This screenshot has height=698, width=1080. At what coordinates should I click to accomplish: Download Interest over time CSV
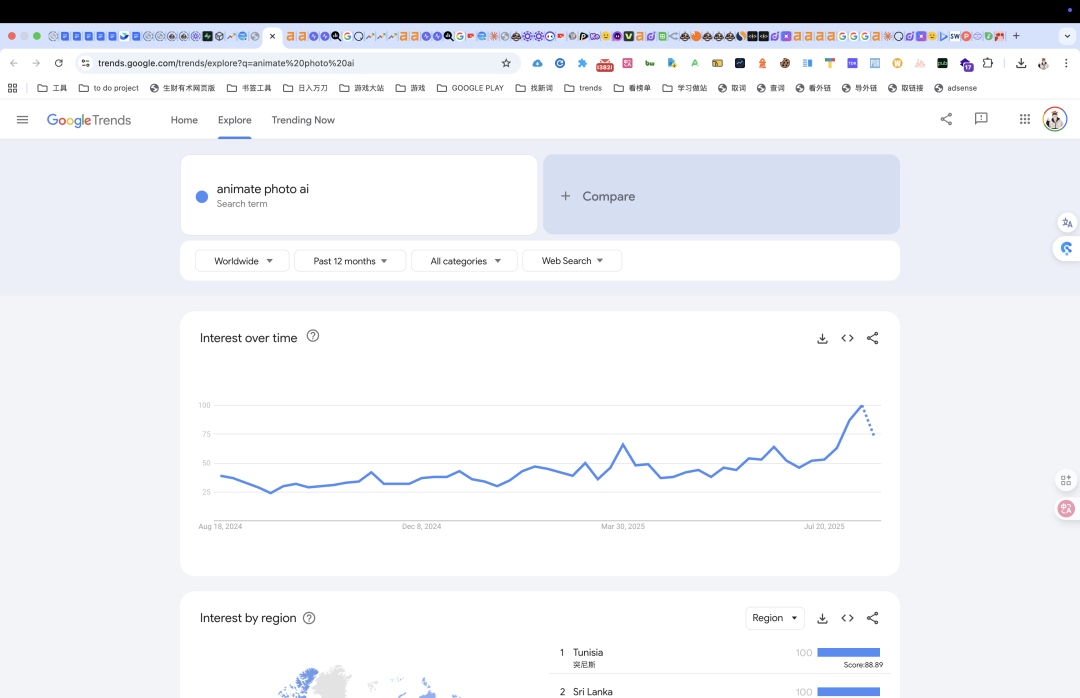coord(822,338)
